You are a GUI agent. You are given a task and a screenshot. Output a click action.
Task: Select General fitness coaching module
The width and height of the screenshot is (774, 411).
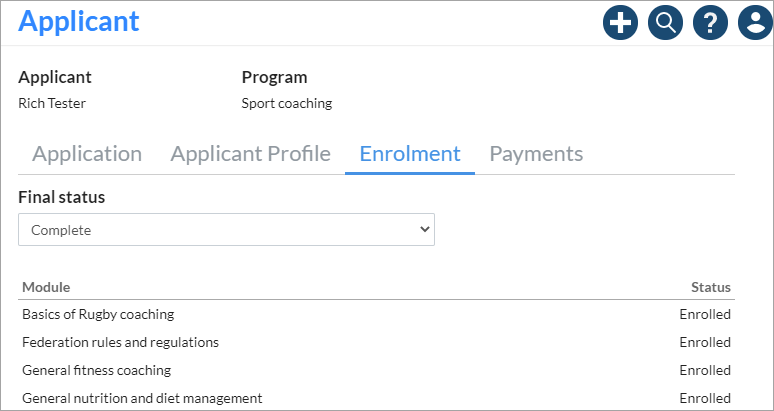pos(97,370)
